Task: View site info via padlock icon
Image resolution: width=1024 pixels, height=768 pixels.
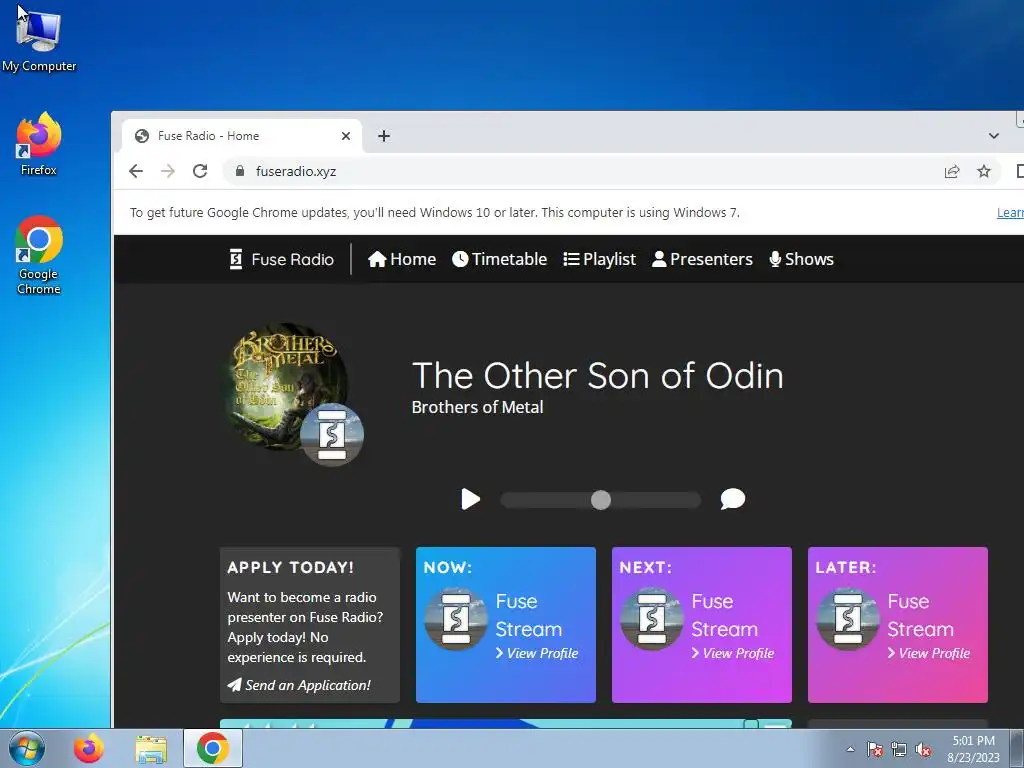Action: (240, 171)
